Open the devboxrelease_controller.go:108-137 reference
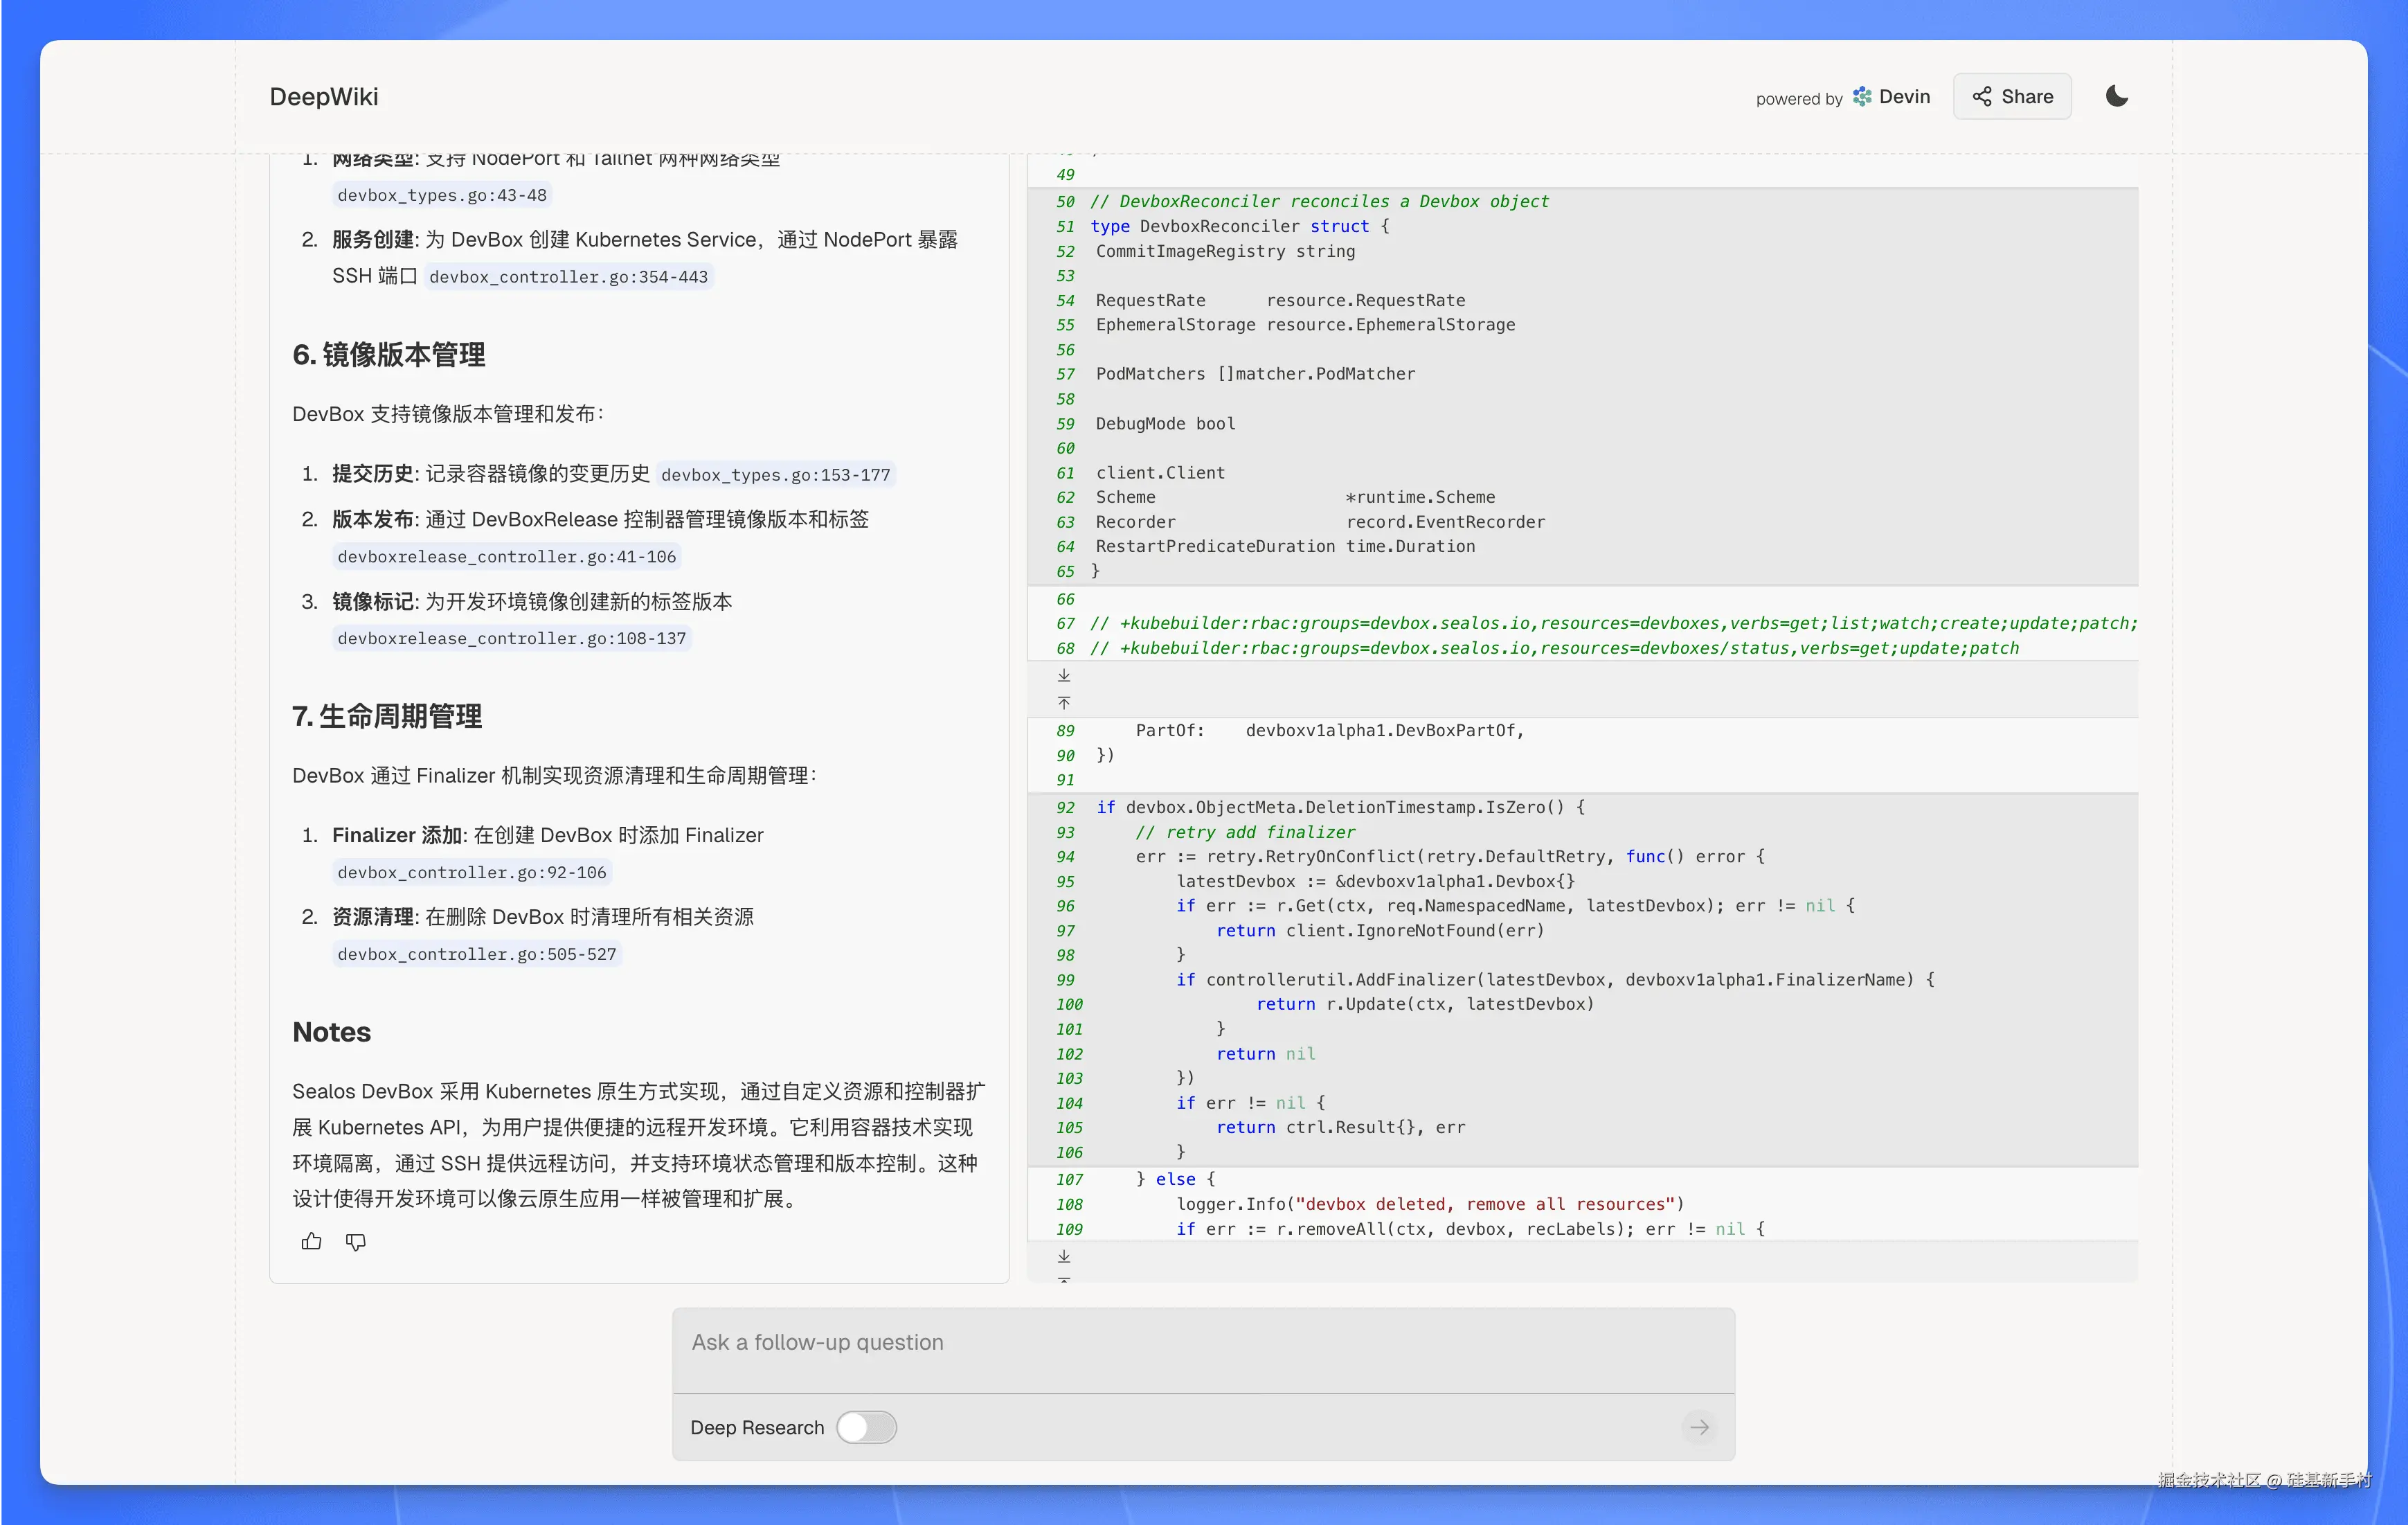This screenshot has width=2408, height=1525. coord(511,638)
